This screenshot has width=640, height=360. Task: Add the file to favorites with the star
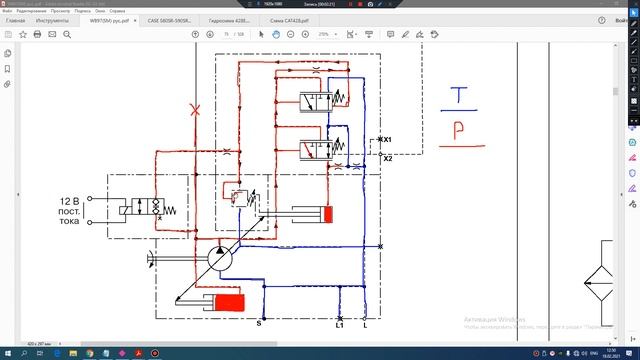pos(23,35)
